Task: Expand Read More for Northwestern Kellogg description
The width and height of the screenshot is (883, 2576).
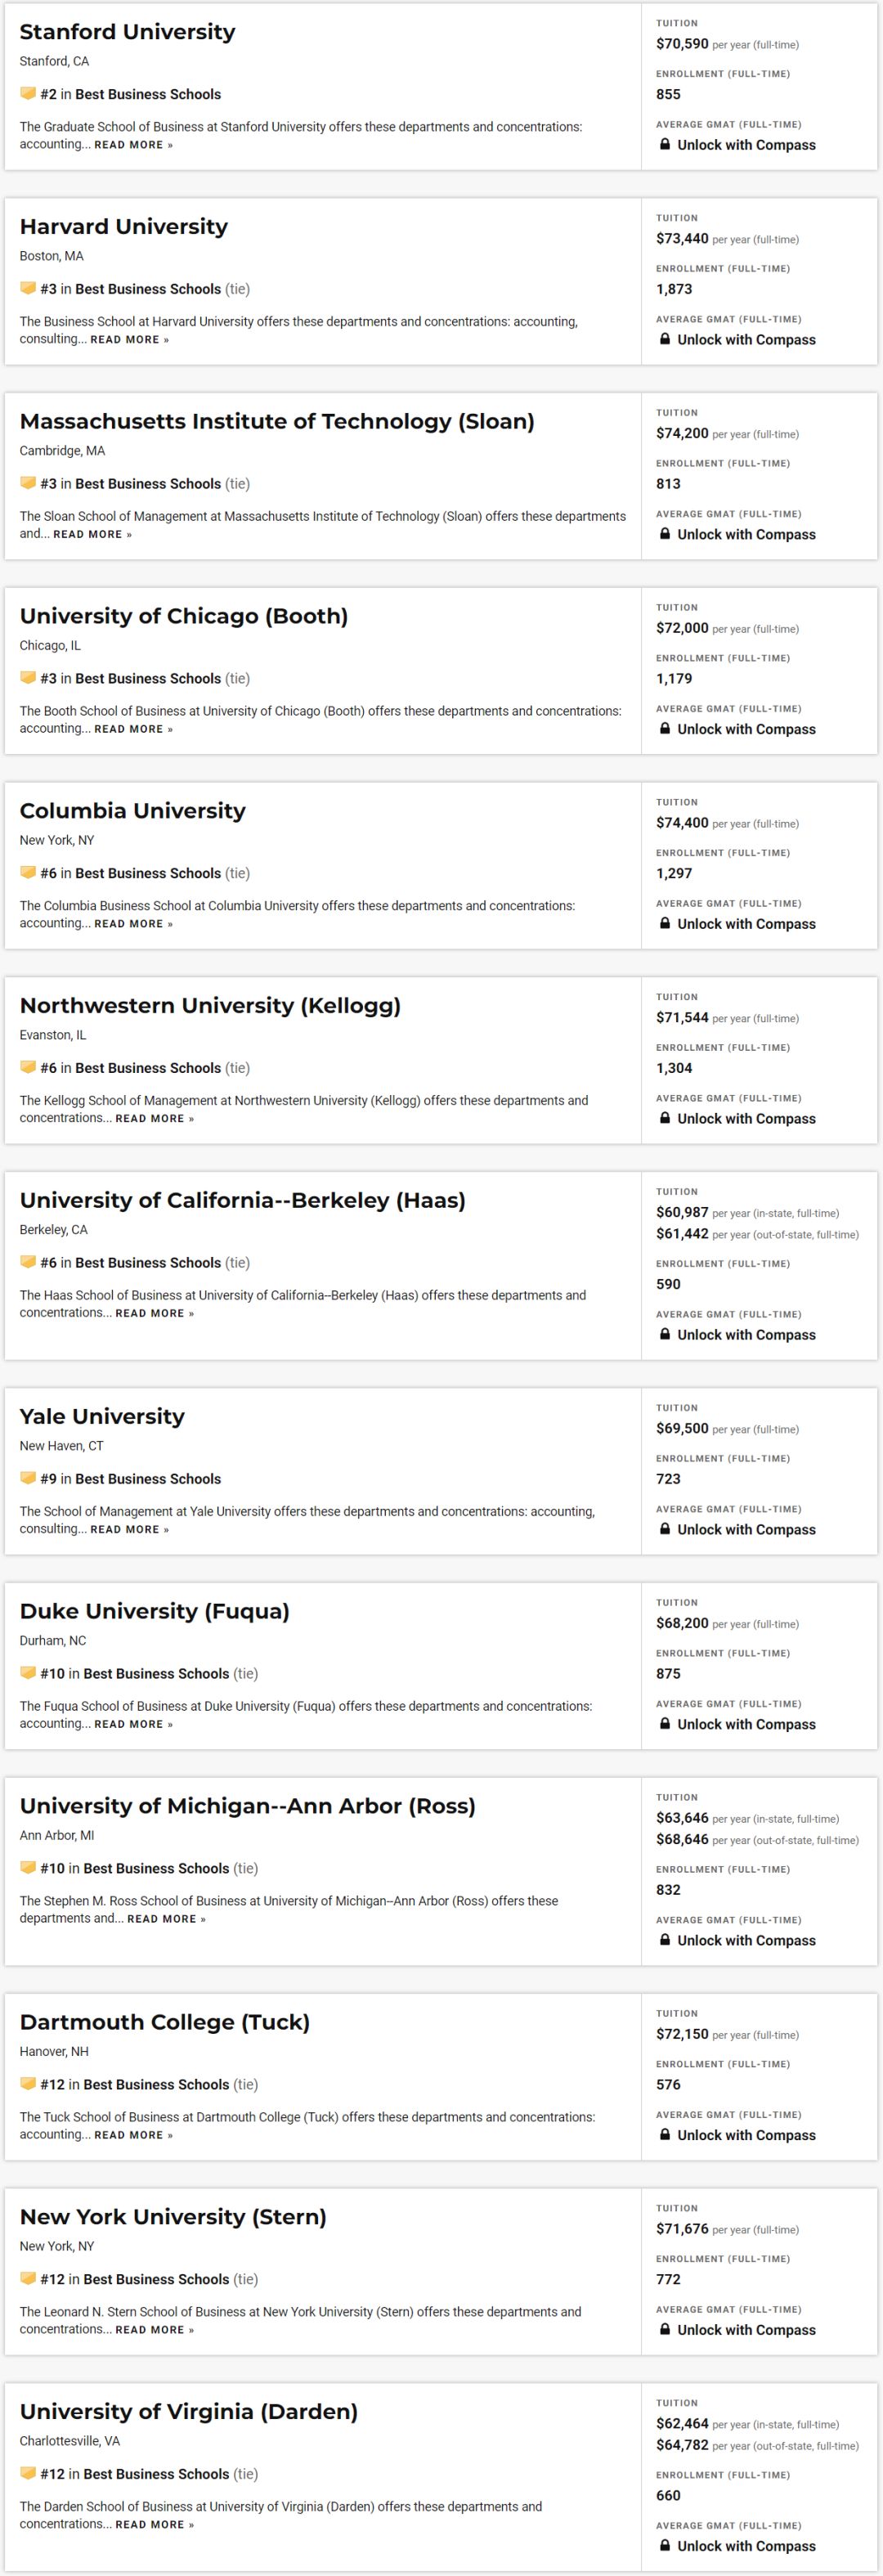Action: pos(154,1119)
